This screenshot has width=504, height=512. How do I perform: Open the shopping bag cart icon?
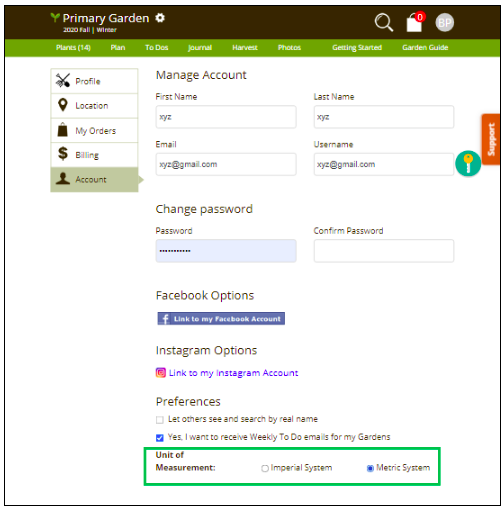click(415, 22)
